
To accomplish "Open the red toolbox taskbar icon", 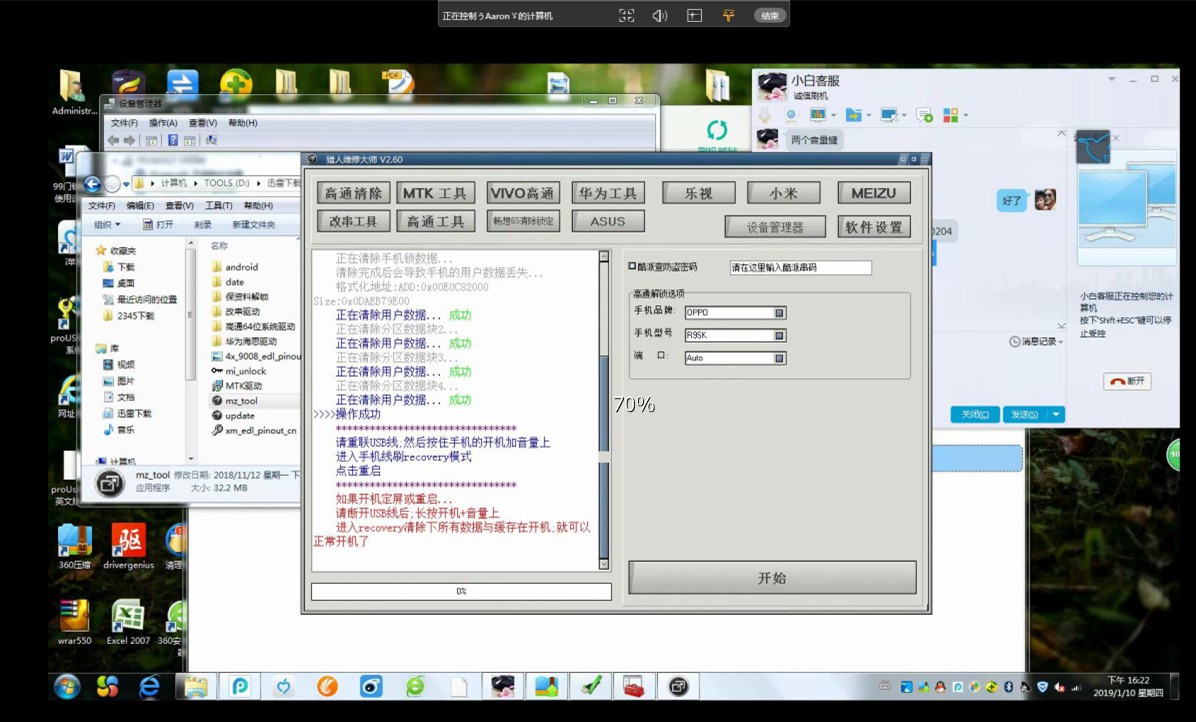I will click(634, 687).
